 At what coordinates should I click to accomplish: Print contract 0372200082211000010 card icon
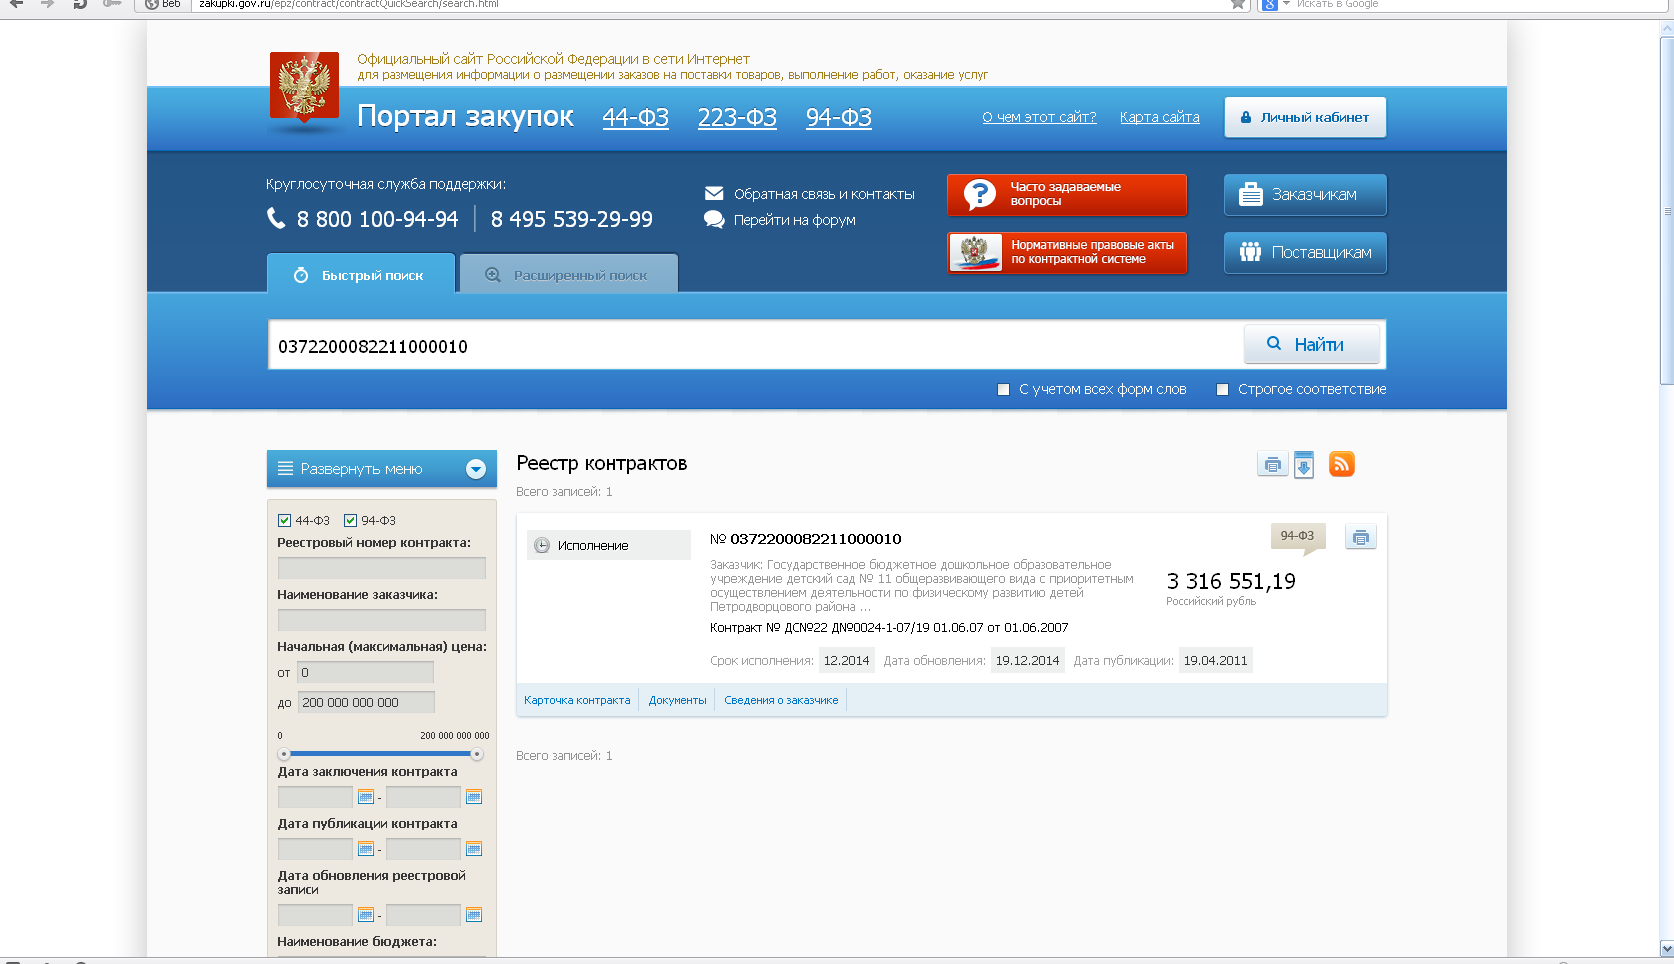pos(1360,537)
